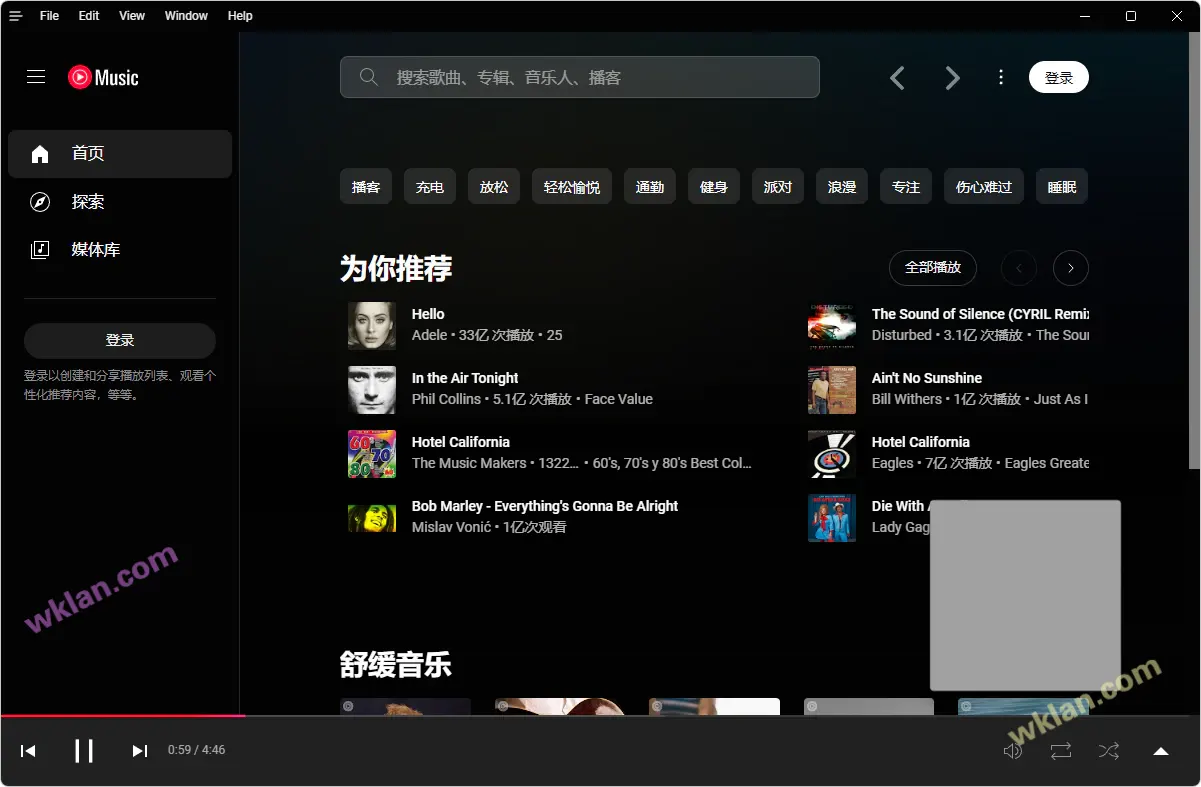1201x787 pixels.
Task: Select the 播客 podcast chip
Action: pyautogui.click(x=366, y=187)
